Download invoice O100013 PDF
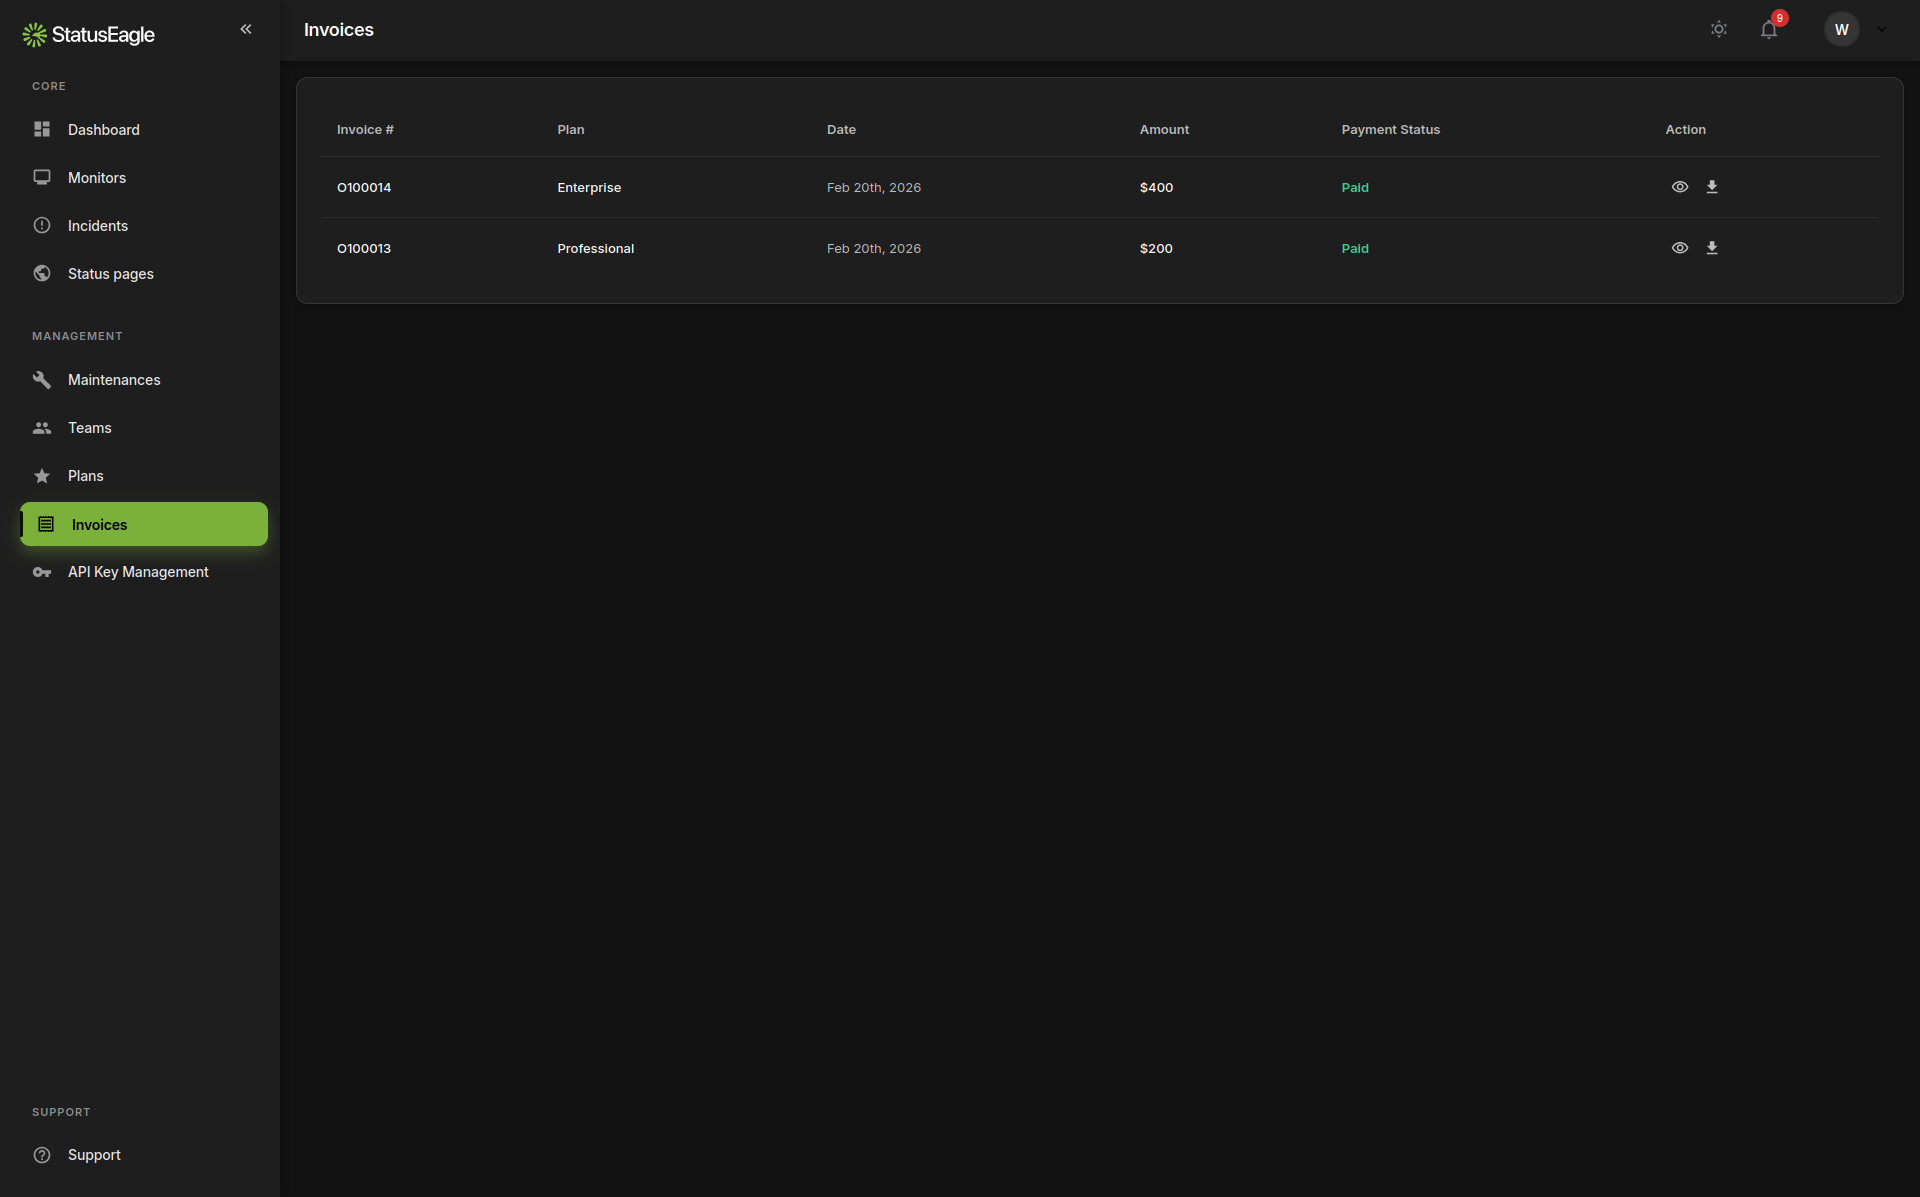Viewport: 1920px width, 1197px height. [1712, 247]
